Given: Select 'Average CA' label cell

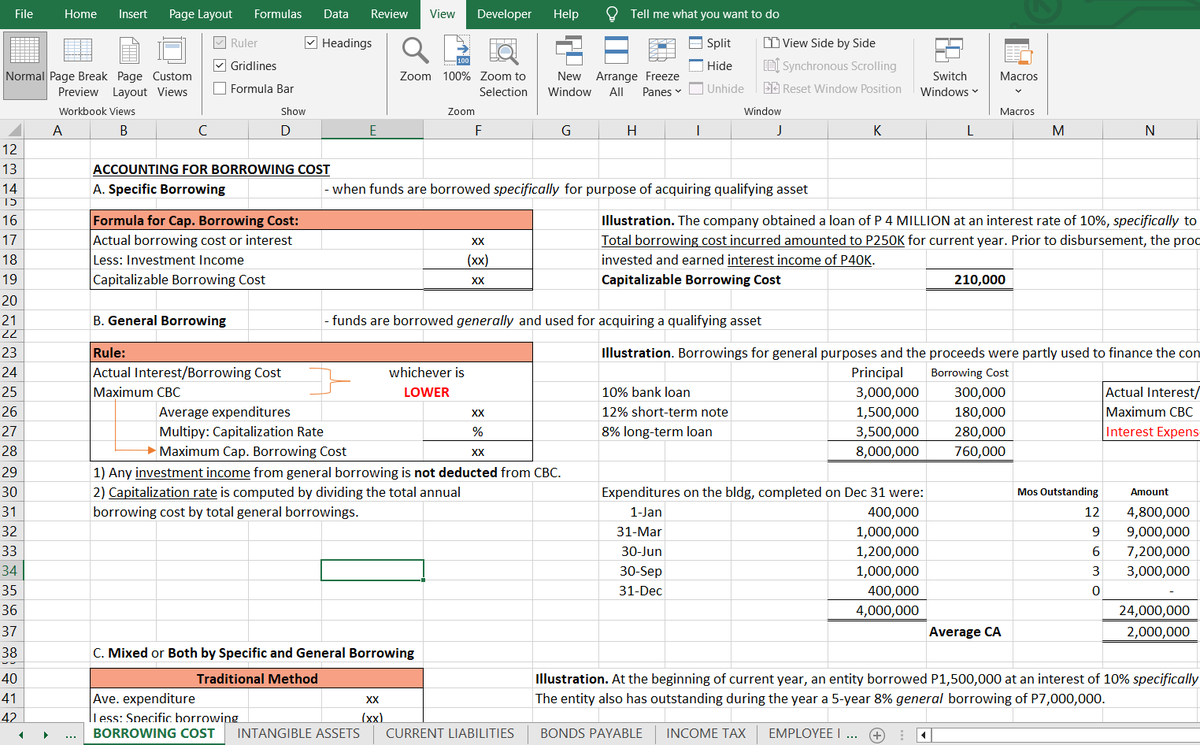Looking at the screenshot, I should click(965, 632).
